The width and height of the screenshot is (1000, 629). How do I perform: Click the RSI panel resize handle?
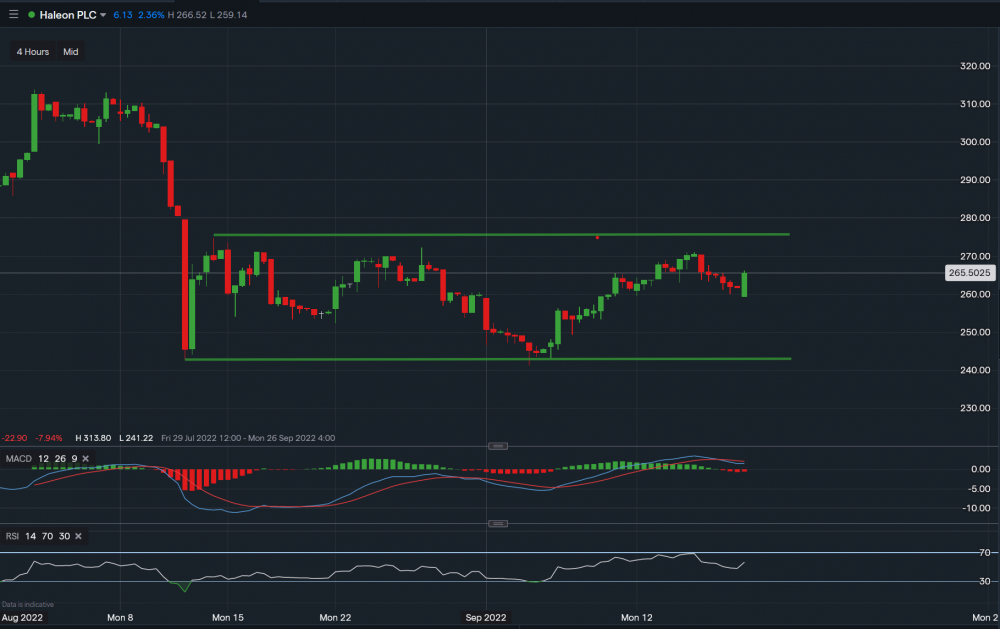click(x=497, y=523)
